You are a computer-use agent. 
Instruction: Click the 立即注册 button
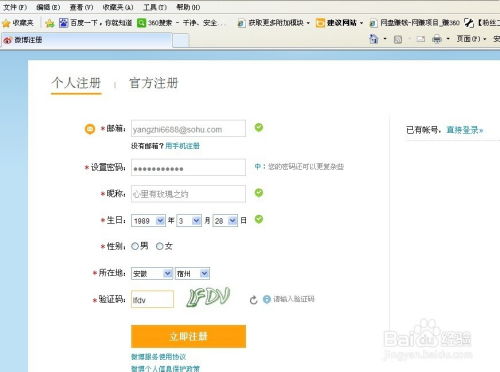click(x=188, y=336)
